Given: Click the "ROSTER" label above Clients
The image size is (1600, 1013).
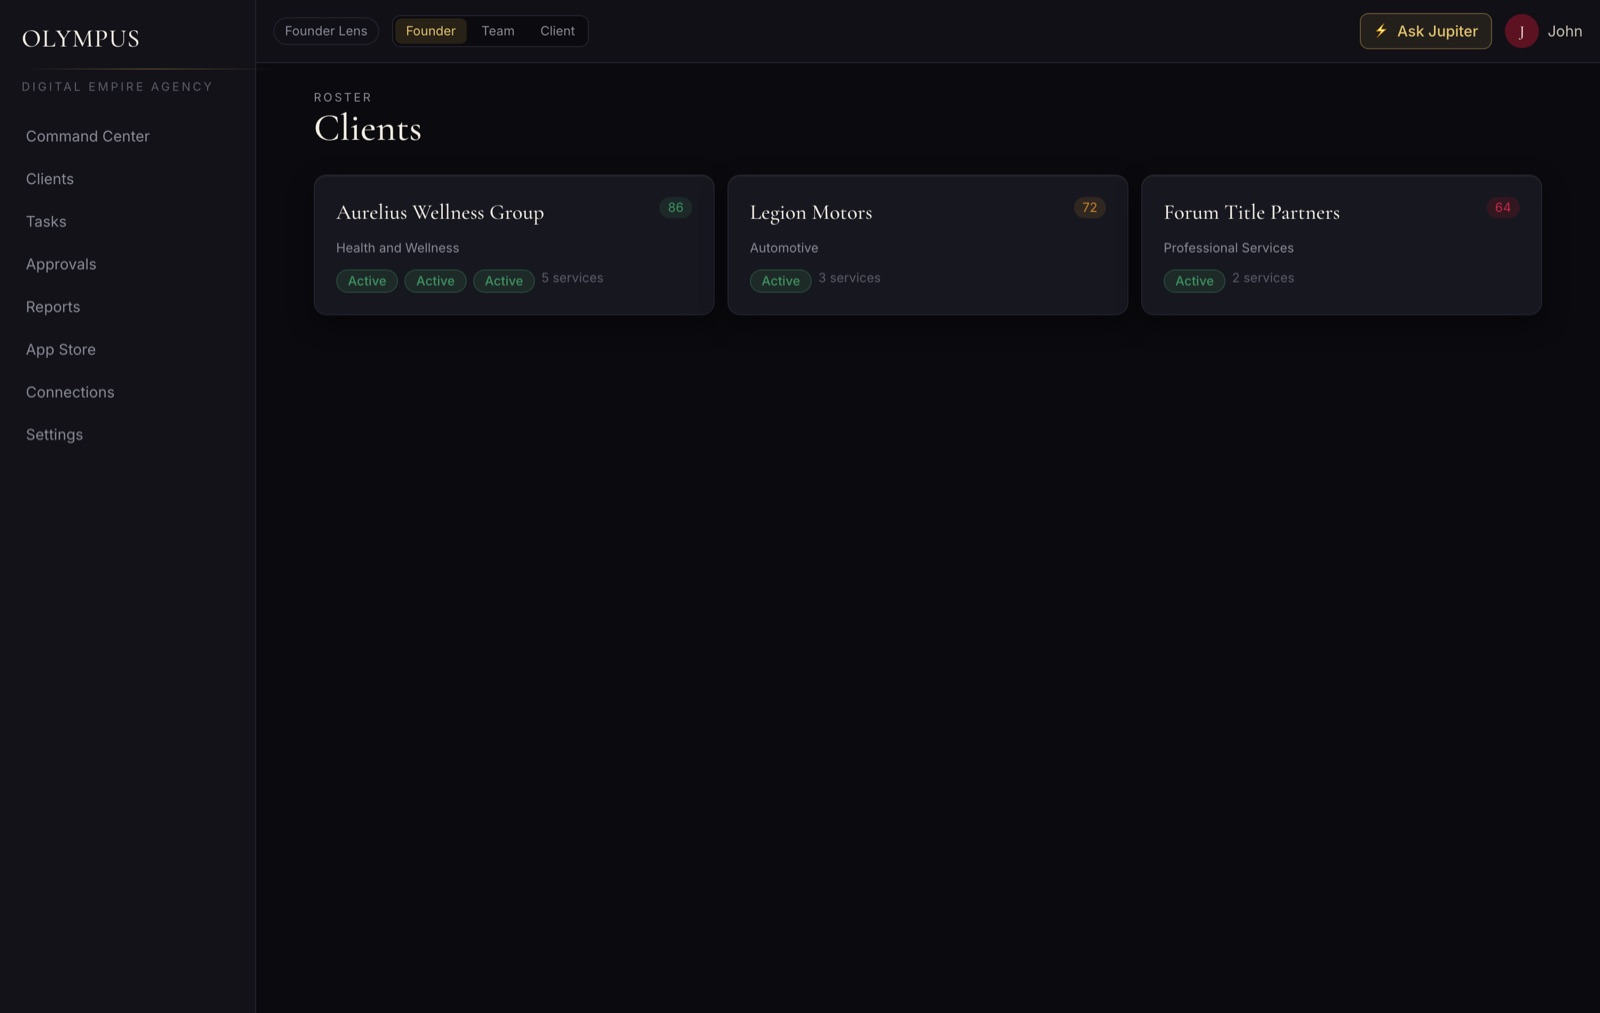Looking at the screenshot, I should (x=343, y=97).
